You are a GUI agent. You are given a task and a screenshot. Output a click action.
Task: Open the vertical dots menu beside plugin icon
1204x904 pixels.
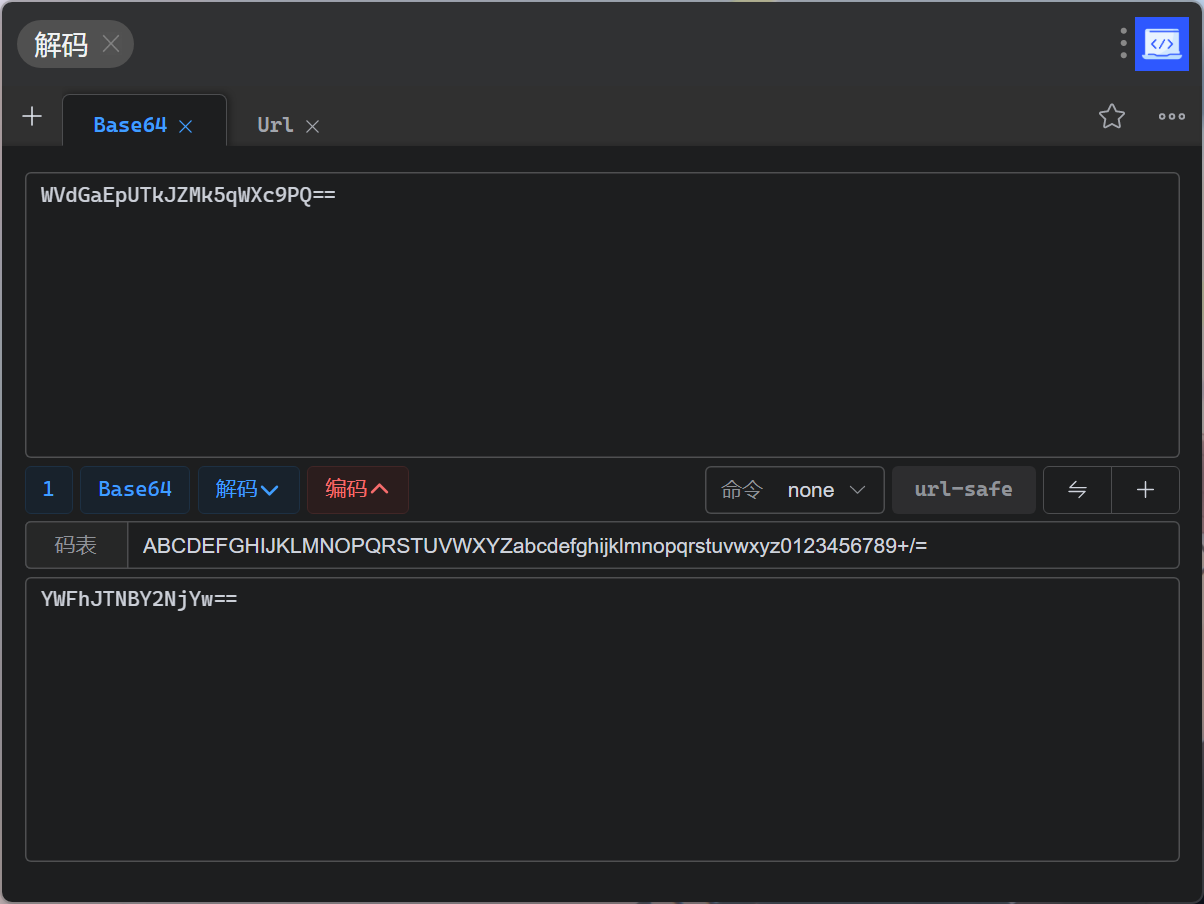click(1124, 44)
